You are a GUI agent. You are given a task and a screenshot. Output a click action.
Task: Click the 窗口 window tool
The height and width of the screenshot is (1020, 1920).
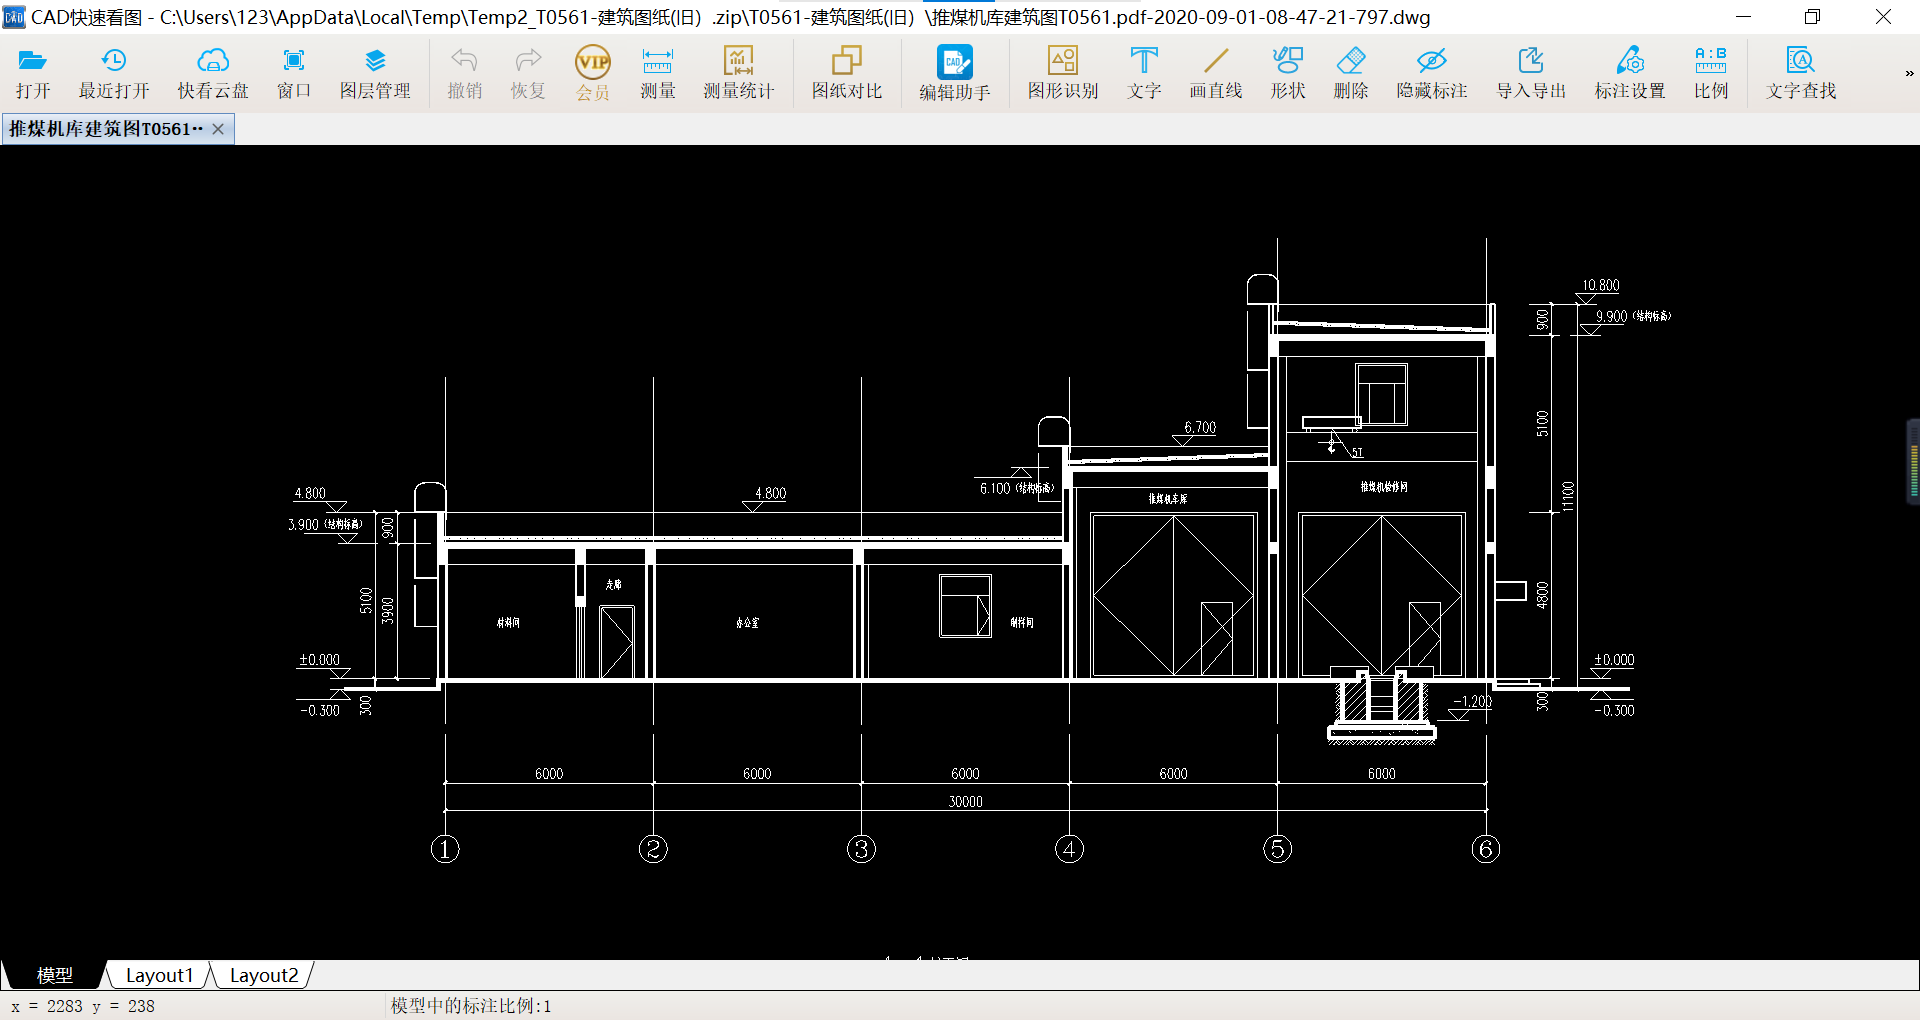click(294, 73)
